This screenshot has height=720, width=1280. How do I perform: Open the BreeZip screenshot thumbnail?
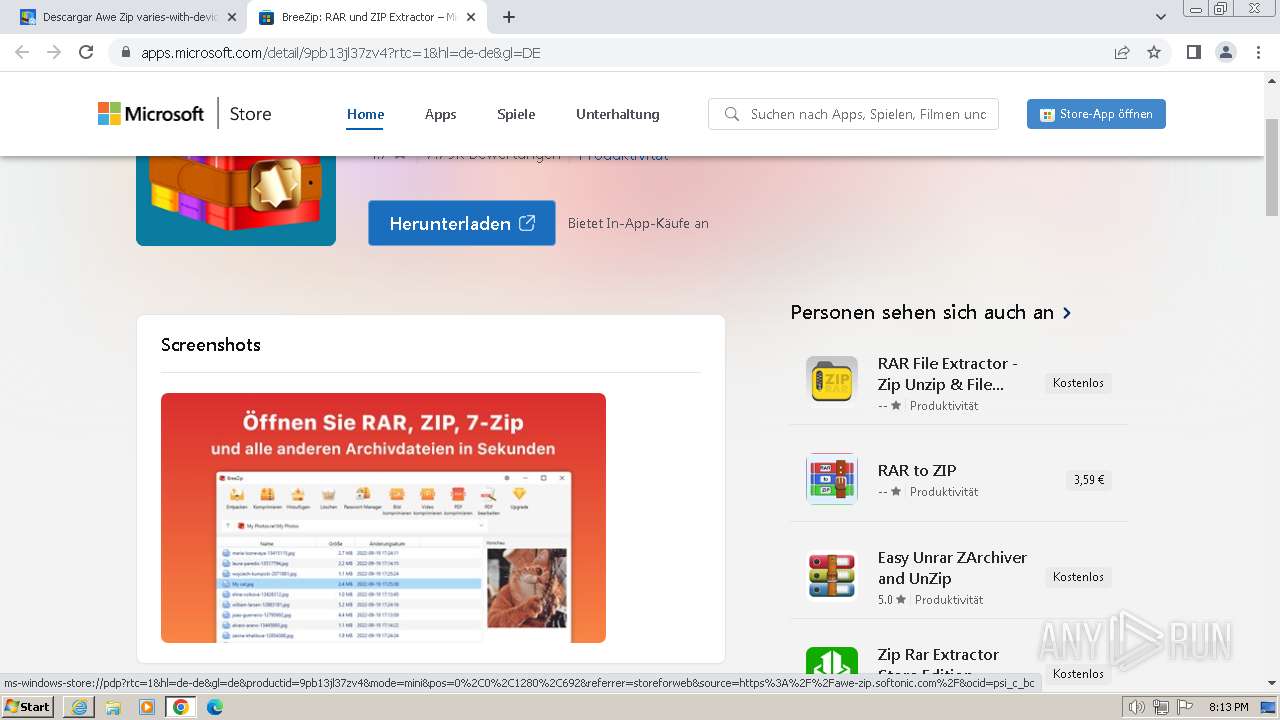383,518
